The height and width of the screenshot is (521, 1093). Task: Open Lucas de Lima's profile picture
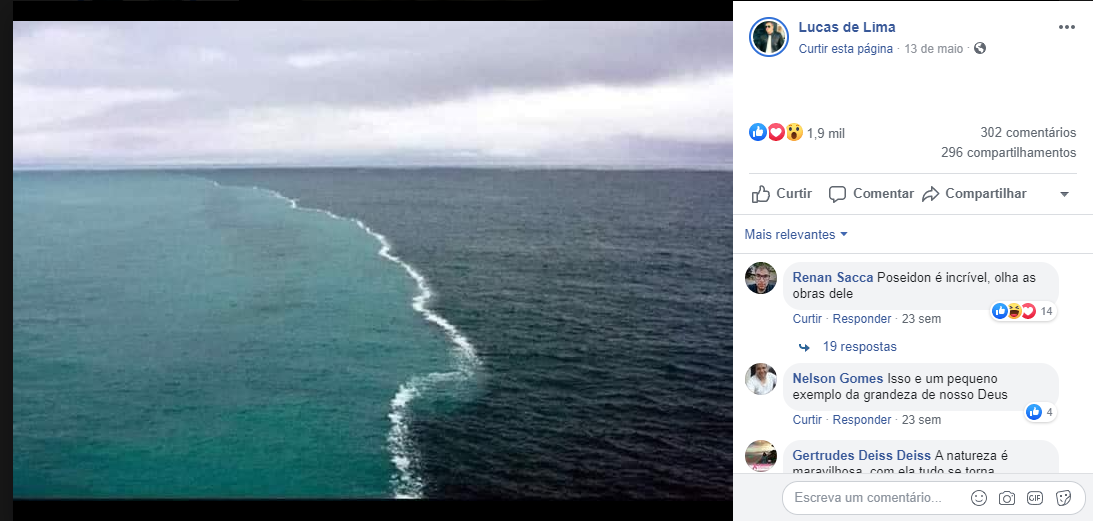[x=769, y=37]
